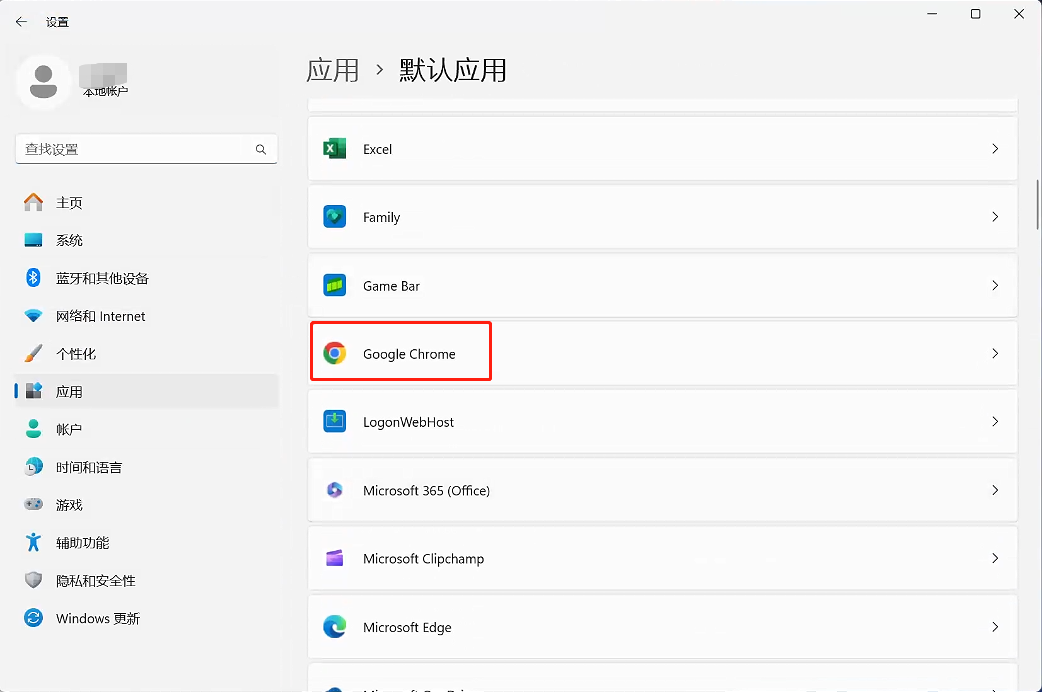Viewport: 1042px width, 692px height.
Task: Click the apps icon beside 应用
Action: [x=33, y=391]
